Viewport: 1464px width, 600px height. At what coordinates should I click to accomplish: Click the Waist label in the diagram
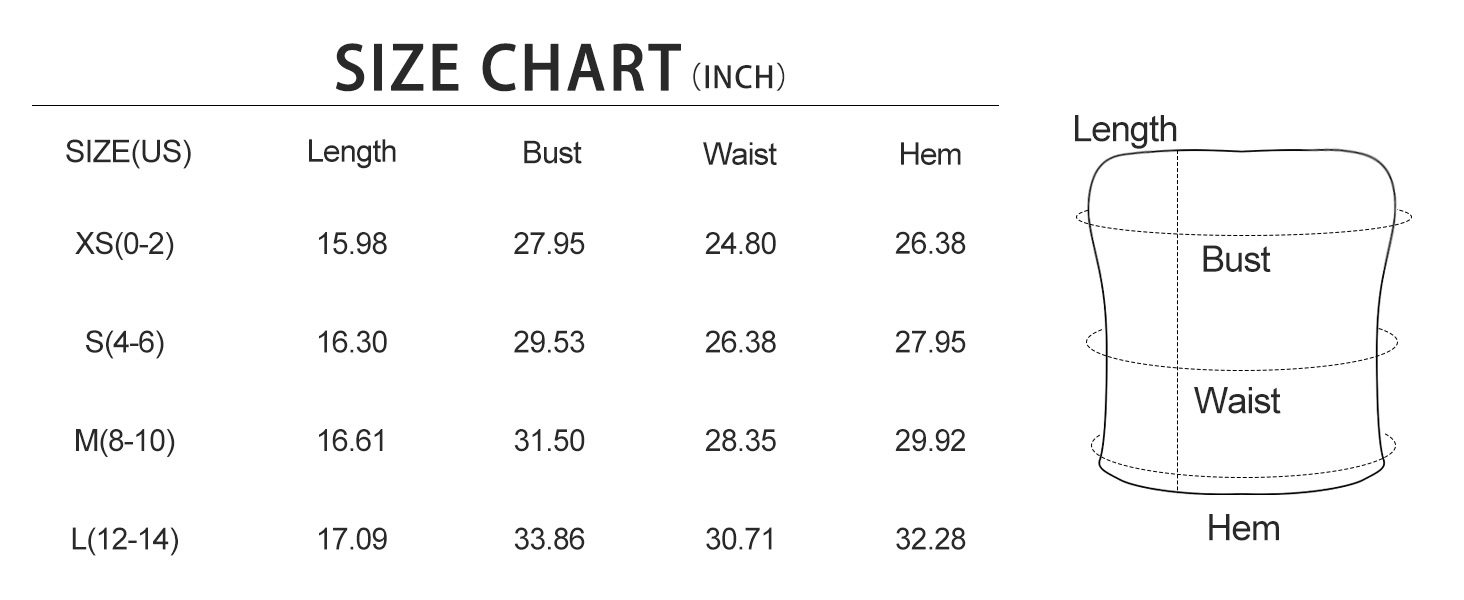click(x=1237, y=401)
